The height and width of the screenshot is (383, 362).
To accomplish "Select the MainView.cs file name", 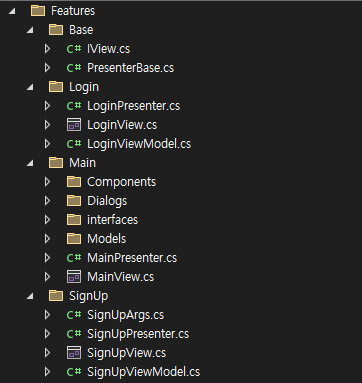I will pyautogui.click(x=121, y=277).
